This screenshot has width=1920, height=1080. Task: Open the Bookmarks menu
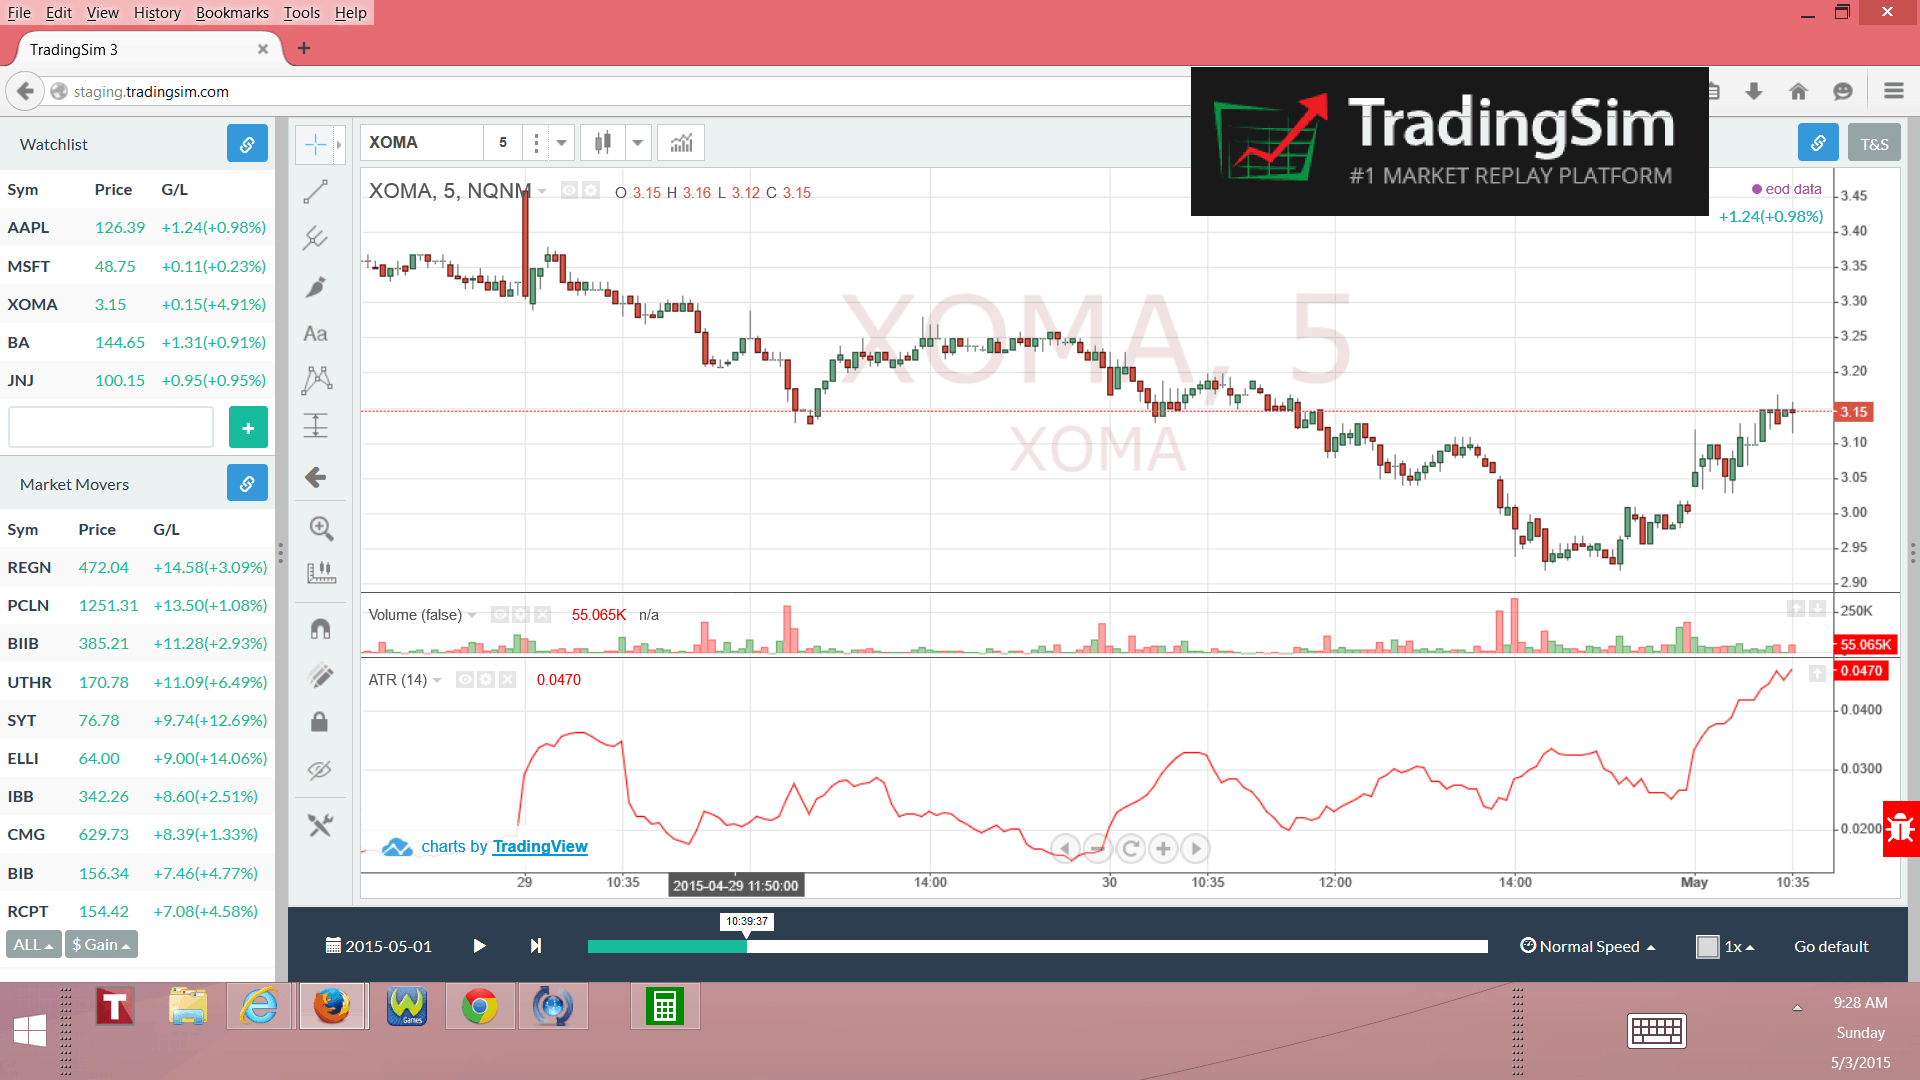tap(232, 12)
